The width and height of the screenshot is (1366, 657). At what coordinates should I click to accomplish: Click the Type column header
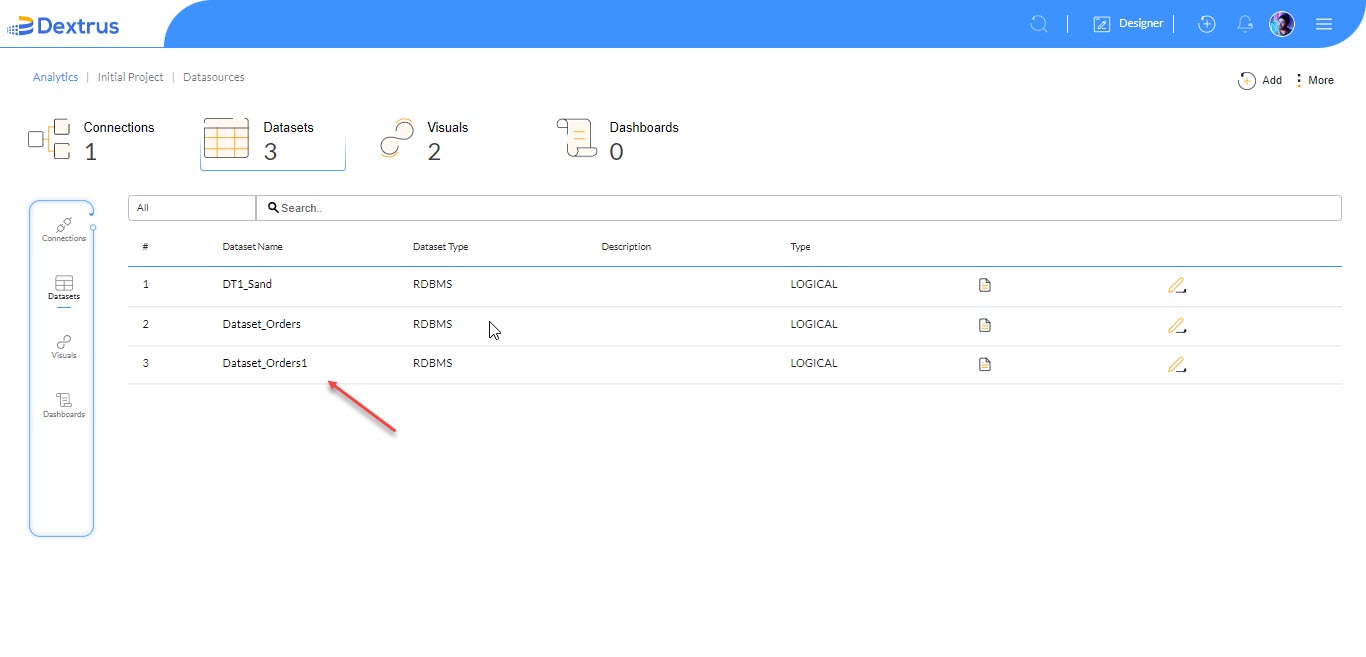coord(800,247)
